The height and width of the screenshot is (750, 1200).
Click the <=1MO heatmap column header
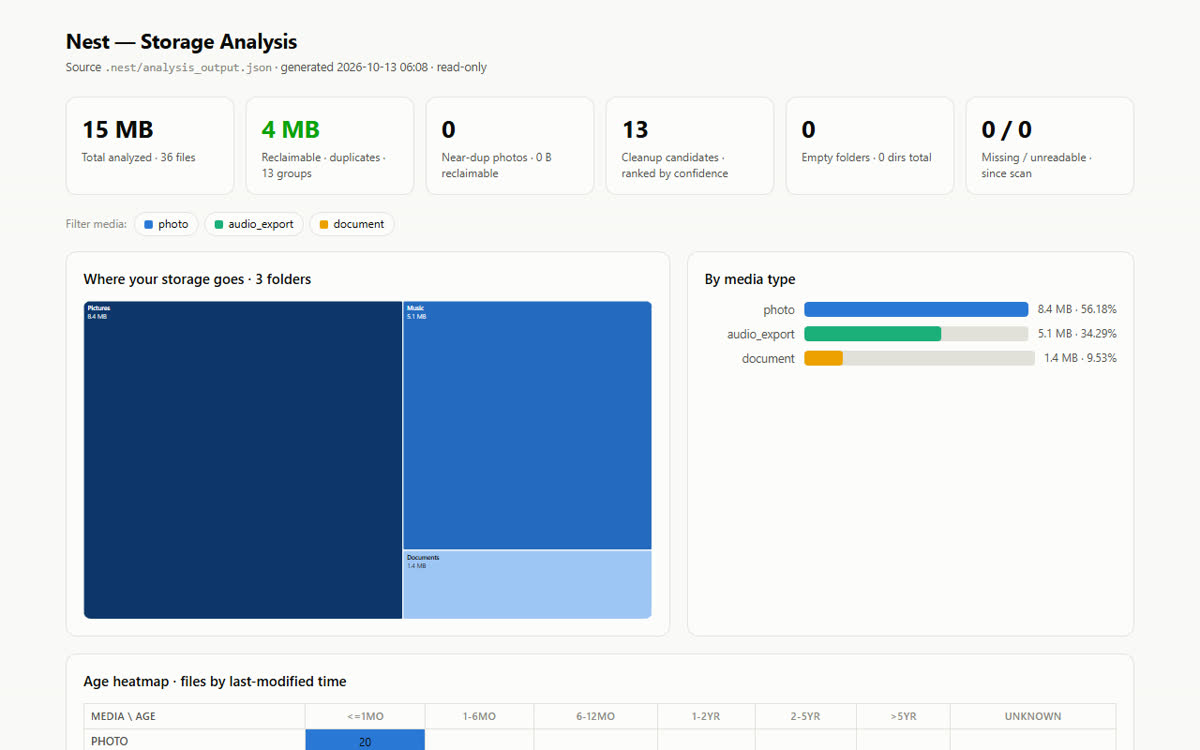click(x=365, y=716)
